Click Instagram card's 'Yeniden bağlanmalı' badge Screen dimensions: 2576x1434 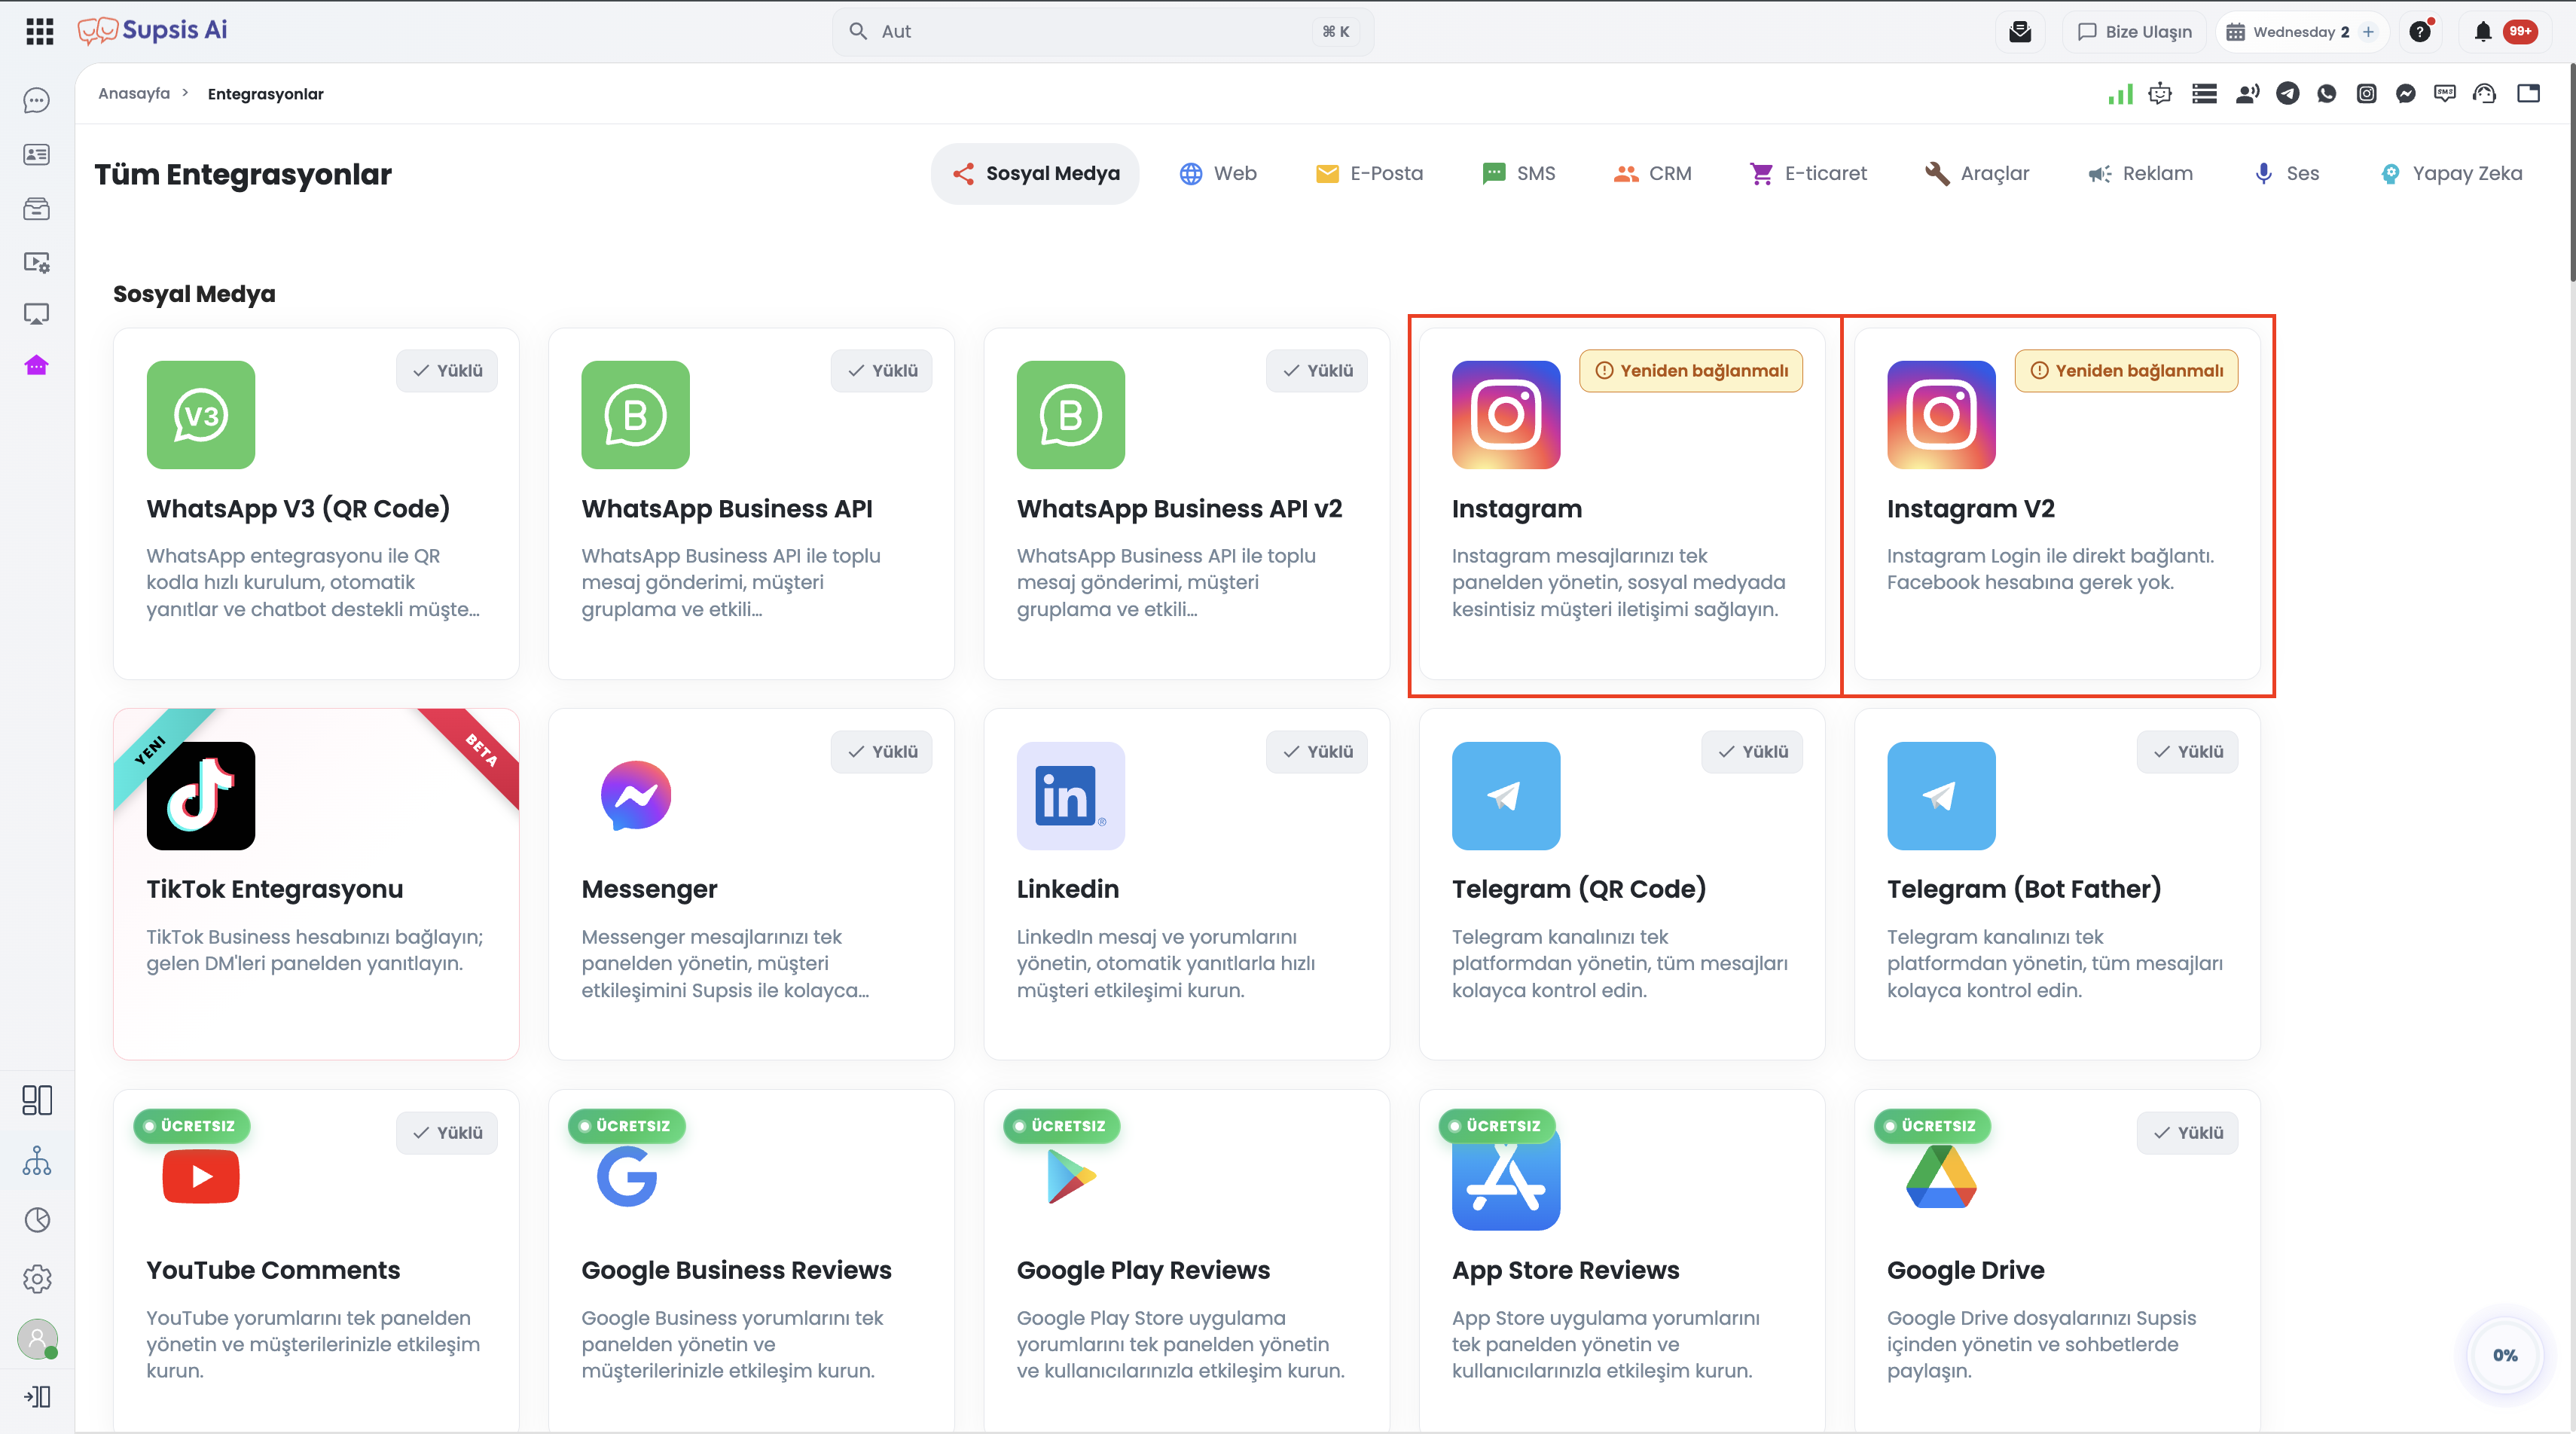[x=1691, y=371]
